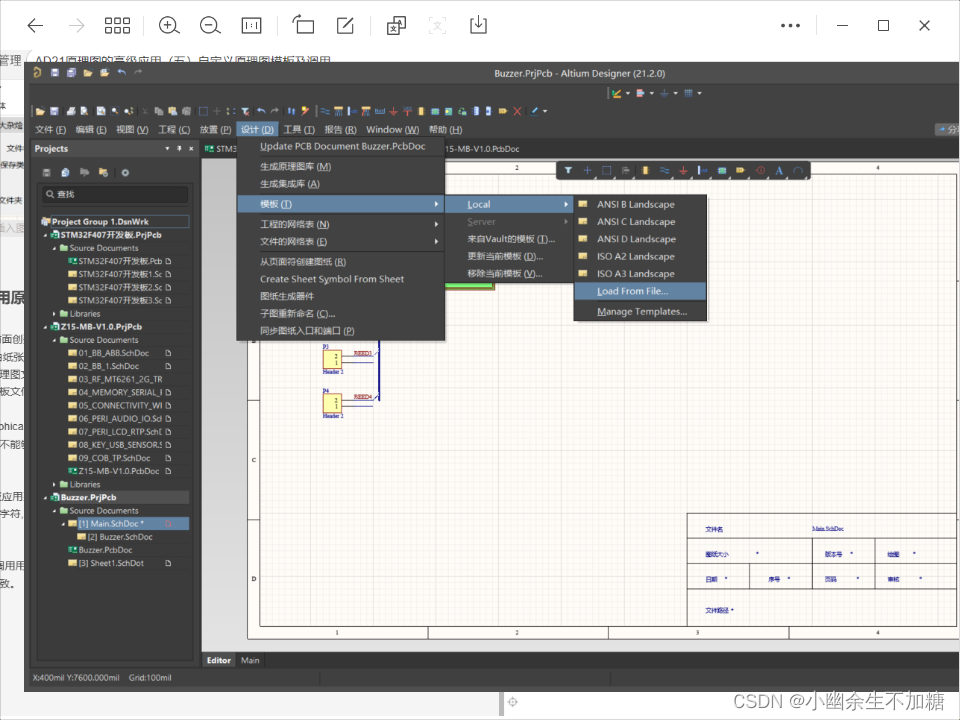
Task: Click the GND port icon in Active Bar
Action: pyautogui.click(x=683, y=170)
